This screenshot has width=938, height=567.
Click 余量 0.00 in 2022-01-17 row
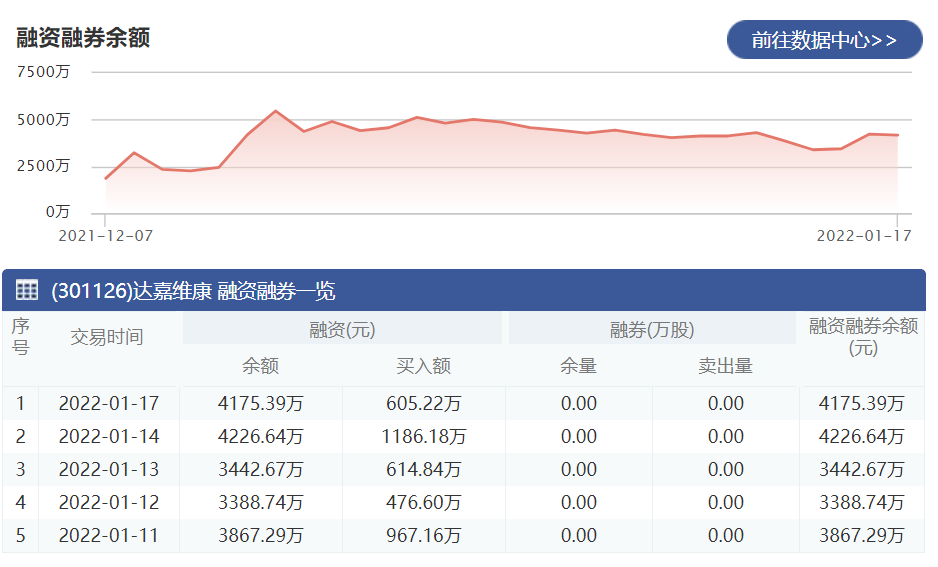(x=578, y=403)
